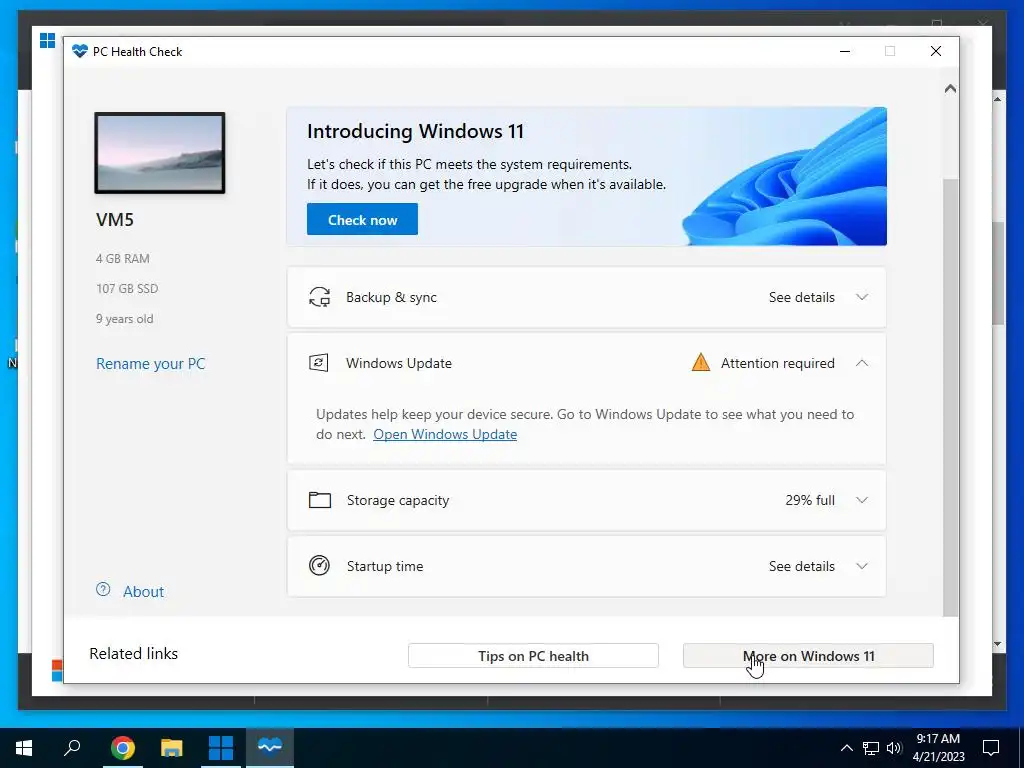This screenshot has height=768, width=1024.
Task: Open the volume speaker tray icon
Action: tap(894, 748)
